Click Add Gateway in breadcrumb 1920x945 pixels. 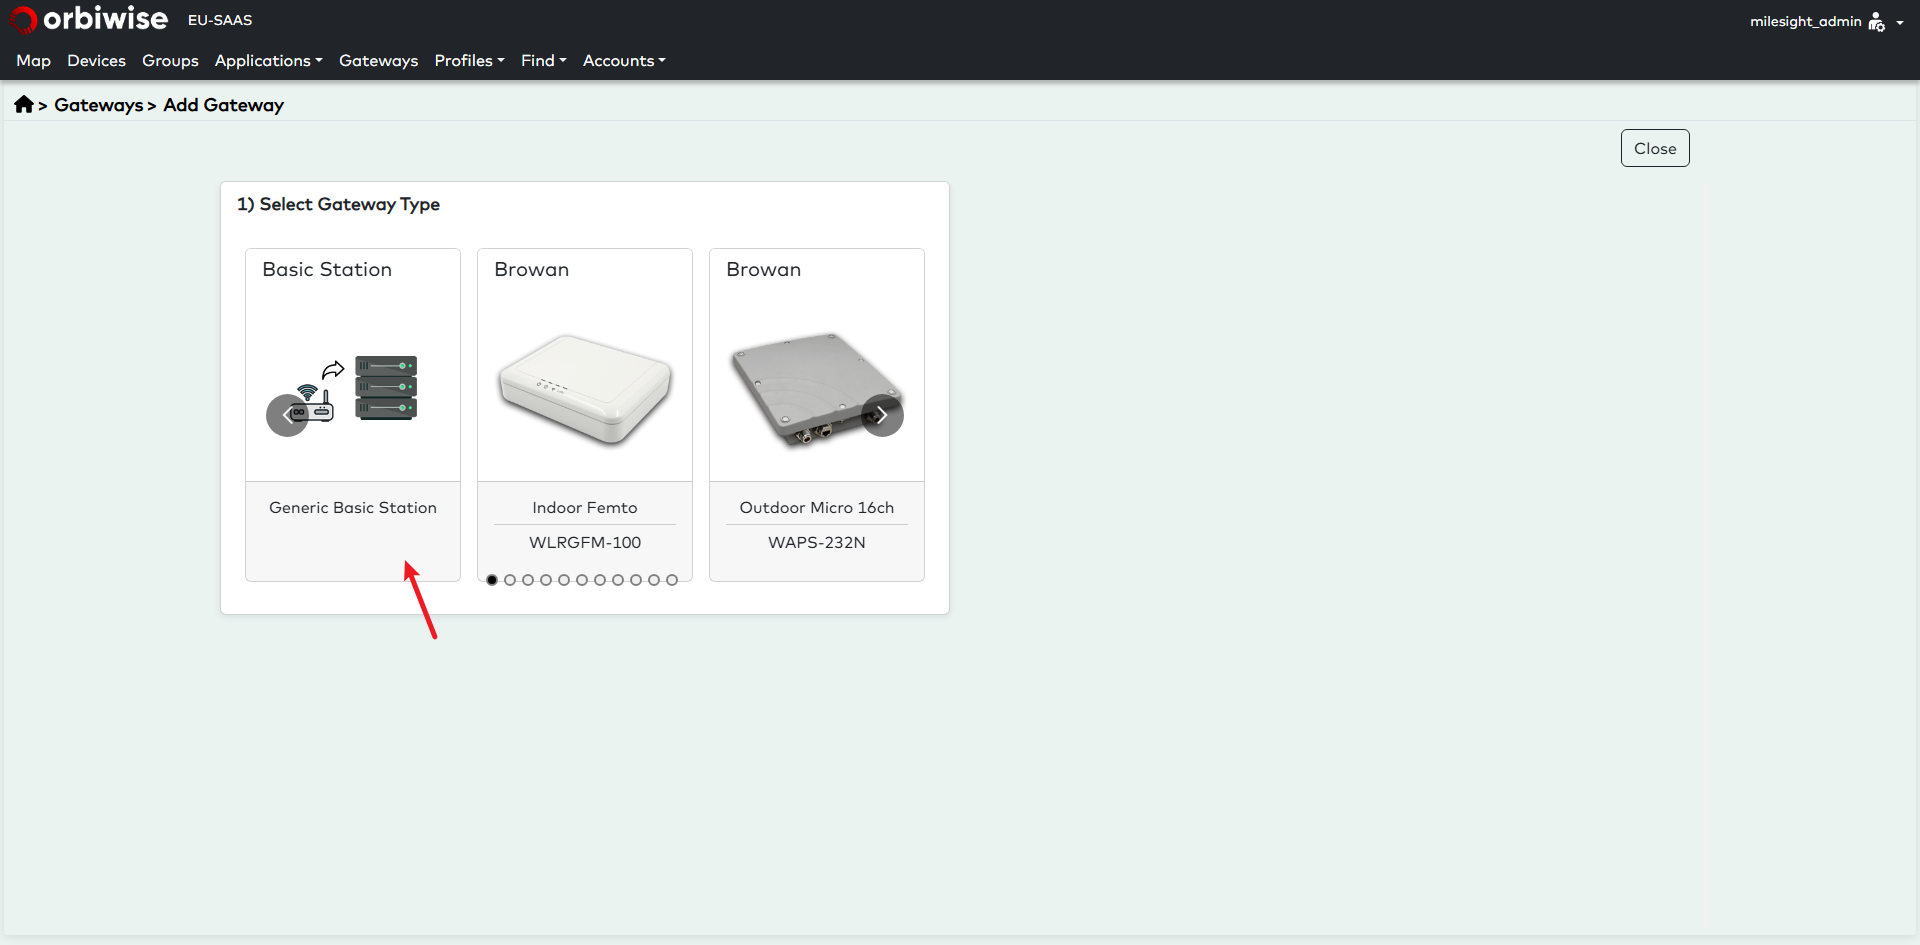(x=223, y=105)
